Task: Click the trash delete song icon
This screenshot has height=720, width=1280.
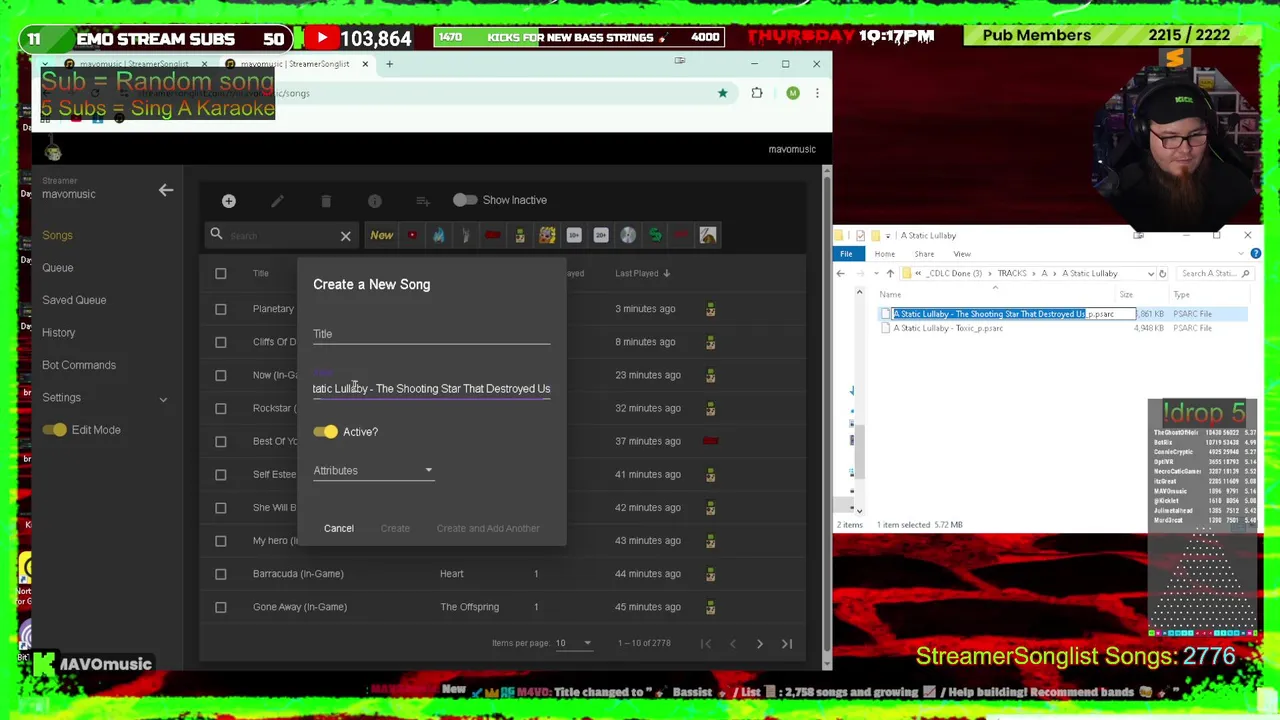Action: pyautogui.click(x=326, y=201)
